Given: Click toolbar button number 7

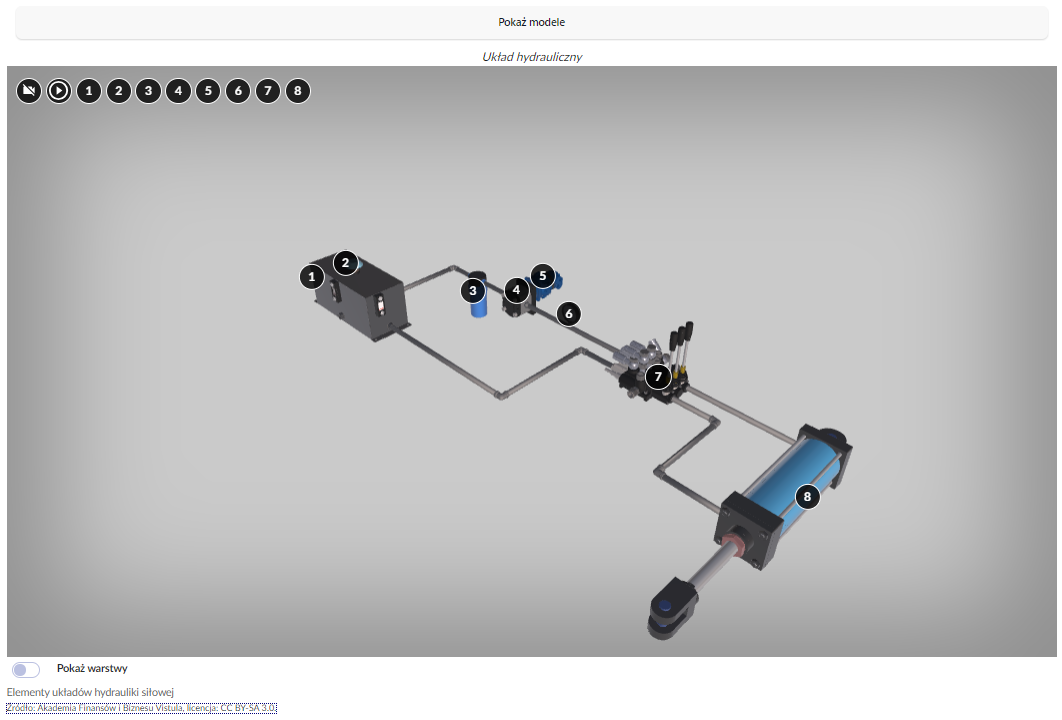Looking at the screenshot, I should (x=267, y=91).
